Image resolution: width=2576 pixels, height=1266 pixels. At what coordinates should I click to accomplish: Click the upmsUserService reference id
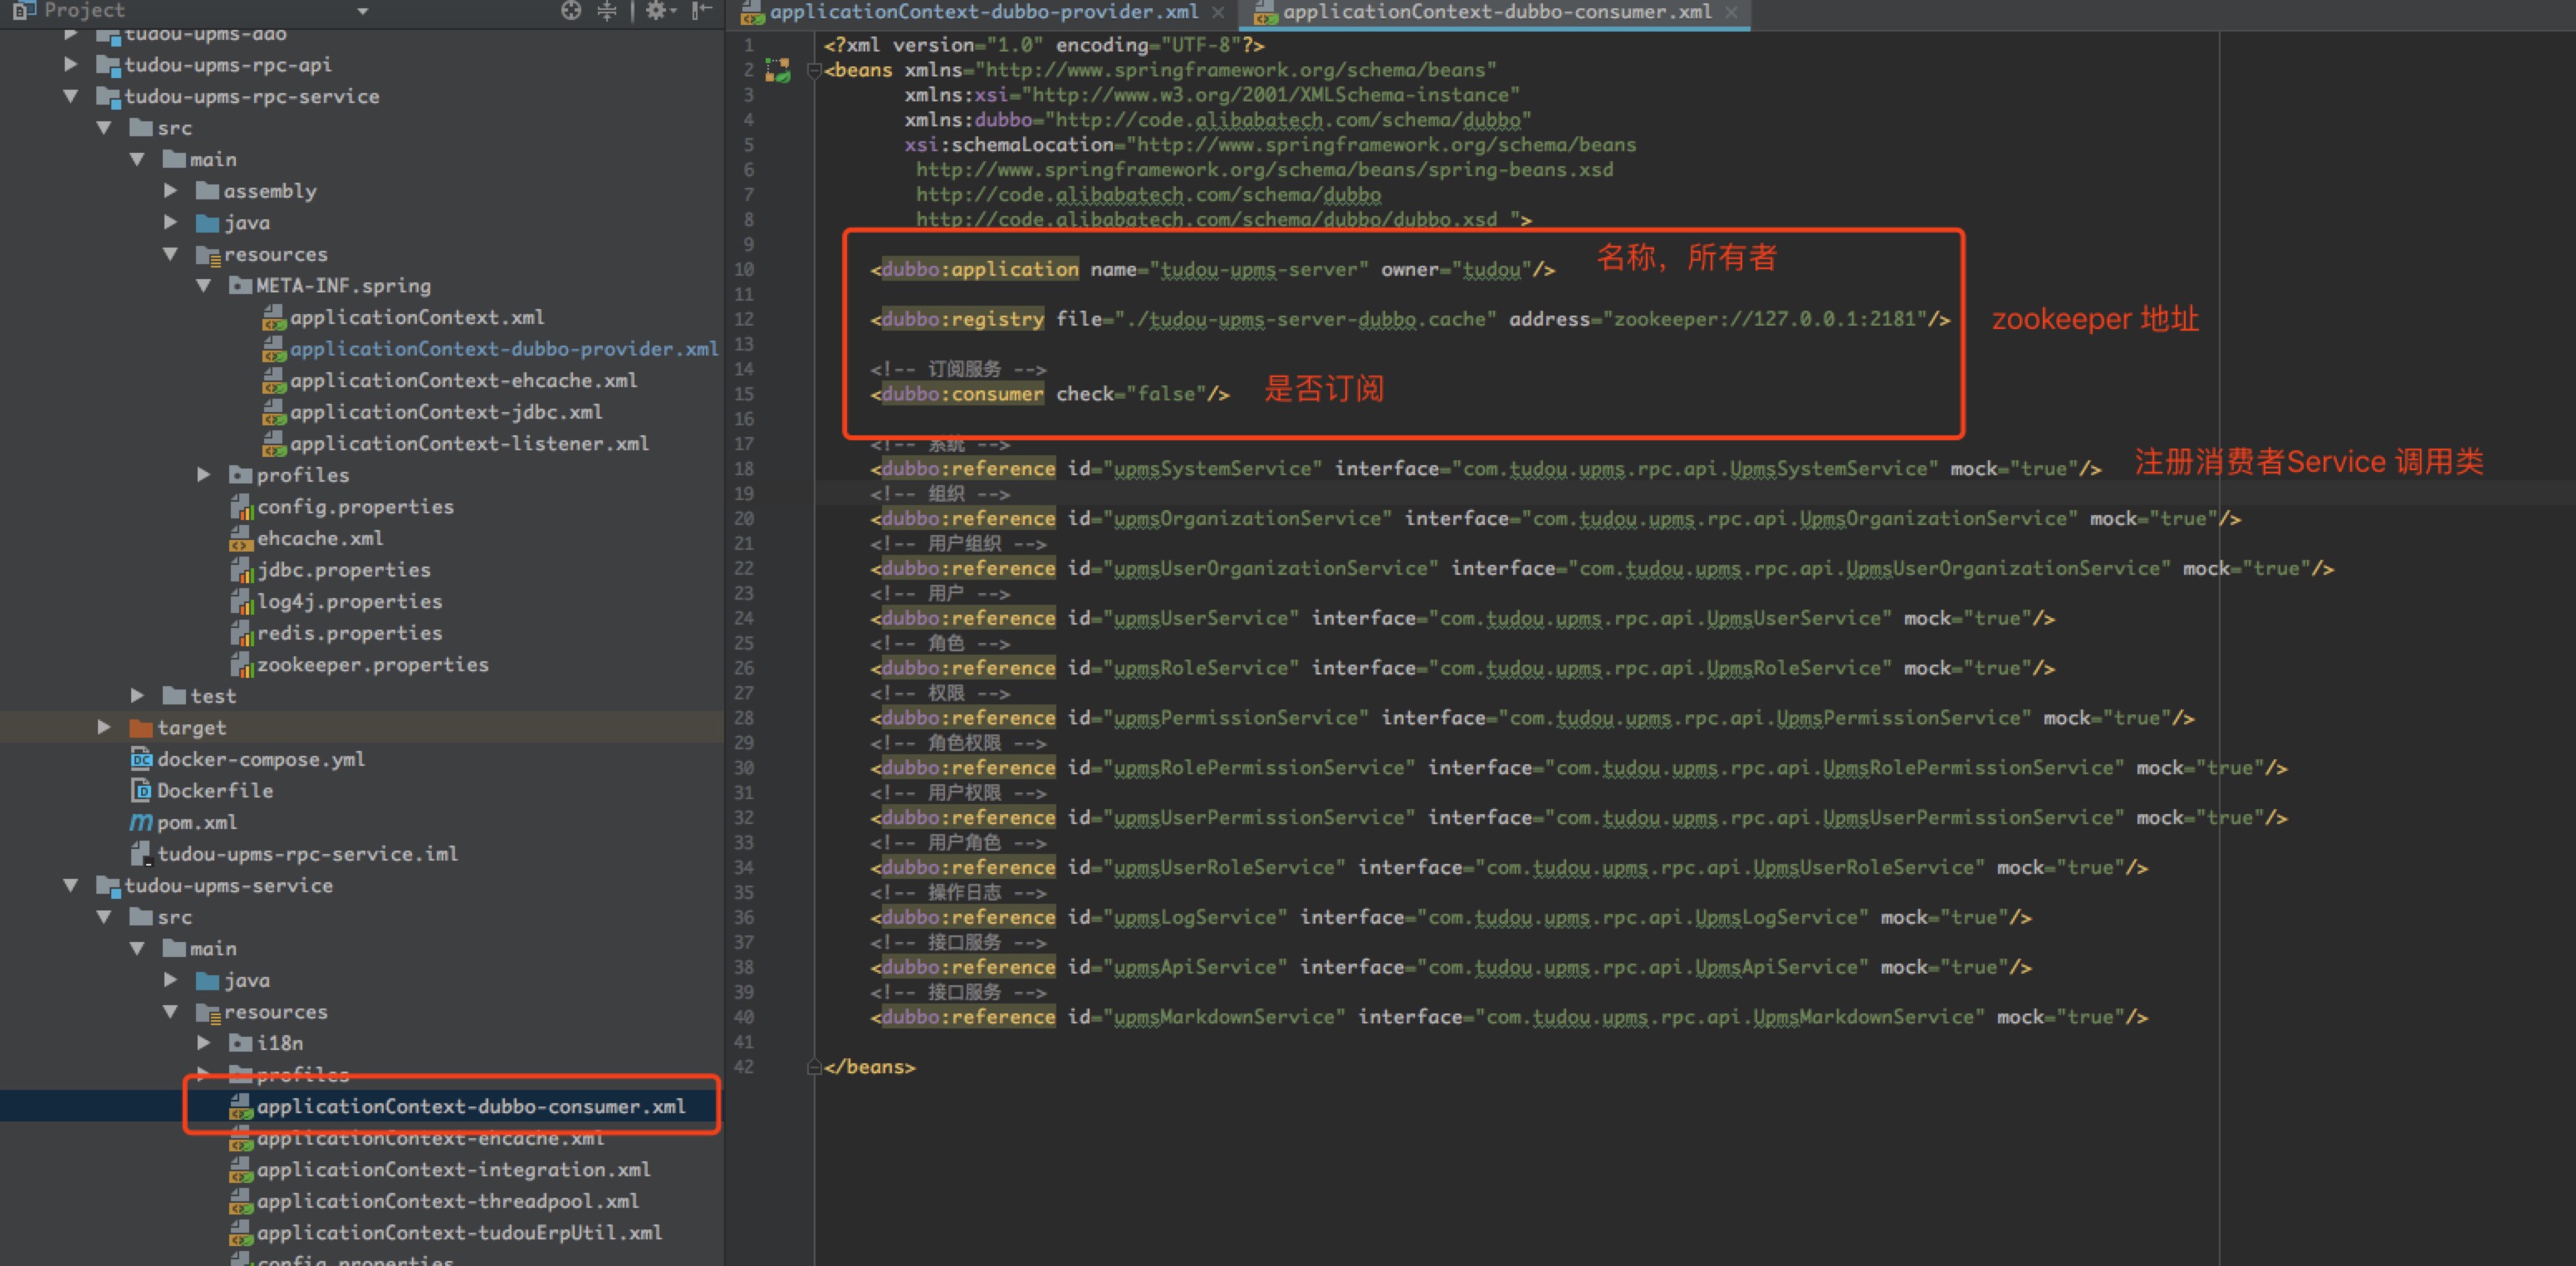[x=1201, y=618]
